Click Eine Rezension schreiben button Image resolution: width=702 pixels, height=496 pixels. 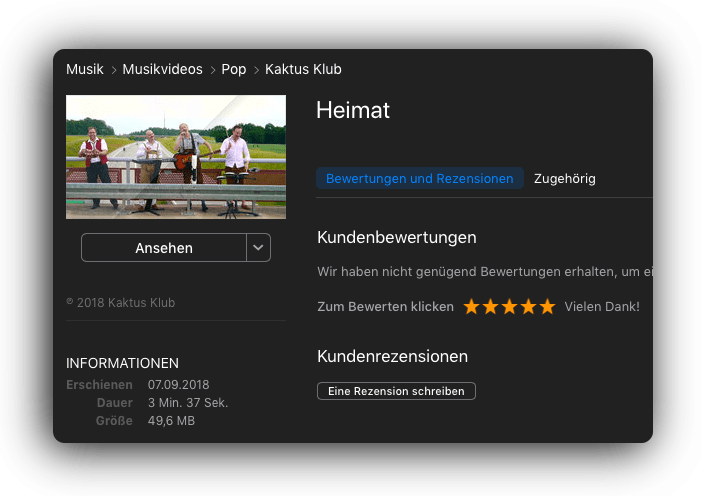pyautogui.click(x=396, y=391)
